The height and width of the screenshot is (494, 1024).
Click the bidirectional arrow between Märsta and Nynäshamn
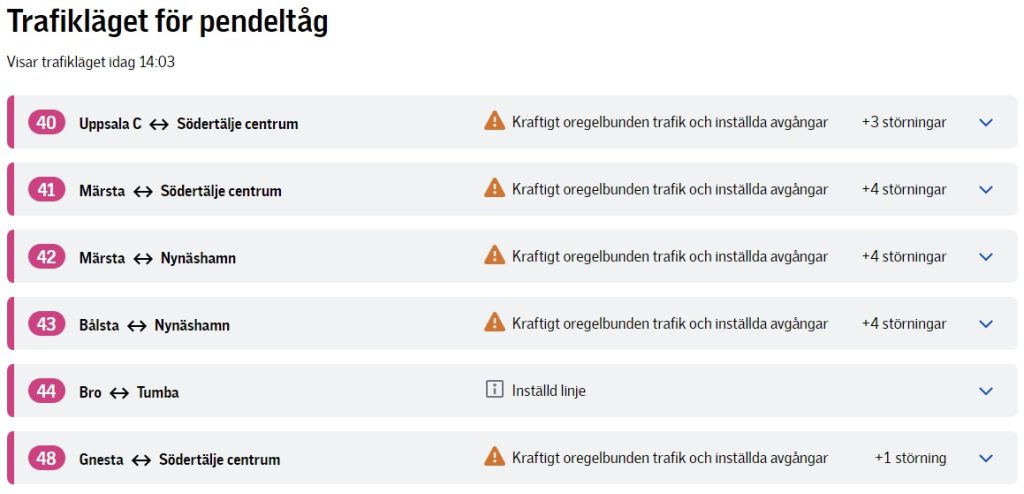[x=143, y=258]
